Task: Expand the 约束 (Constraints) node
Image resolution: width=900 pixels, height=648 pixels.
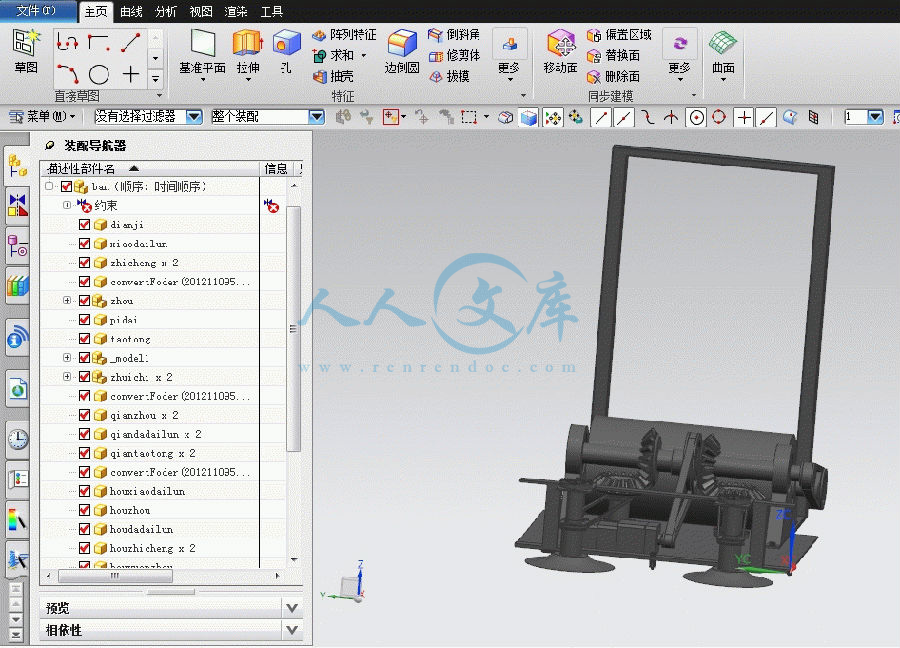Action: click(67, 205)
